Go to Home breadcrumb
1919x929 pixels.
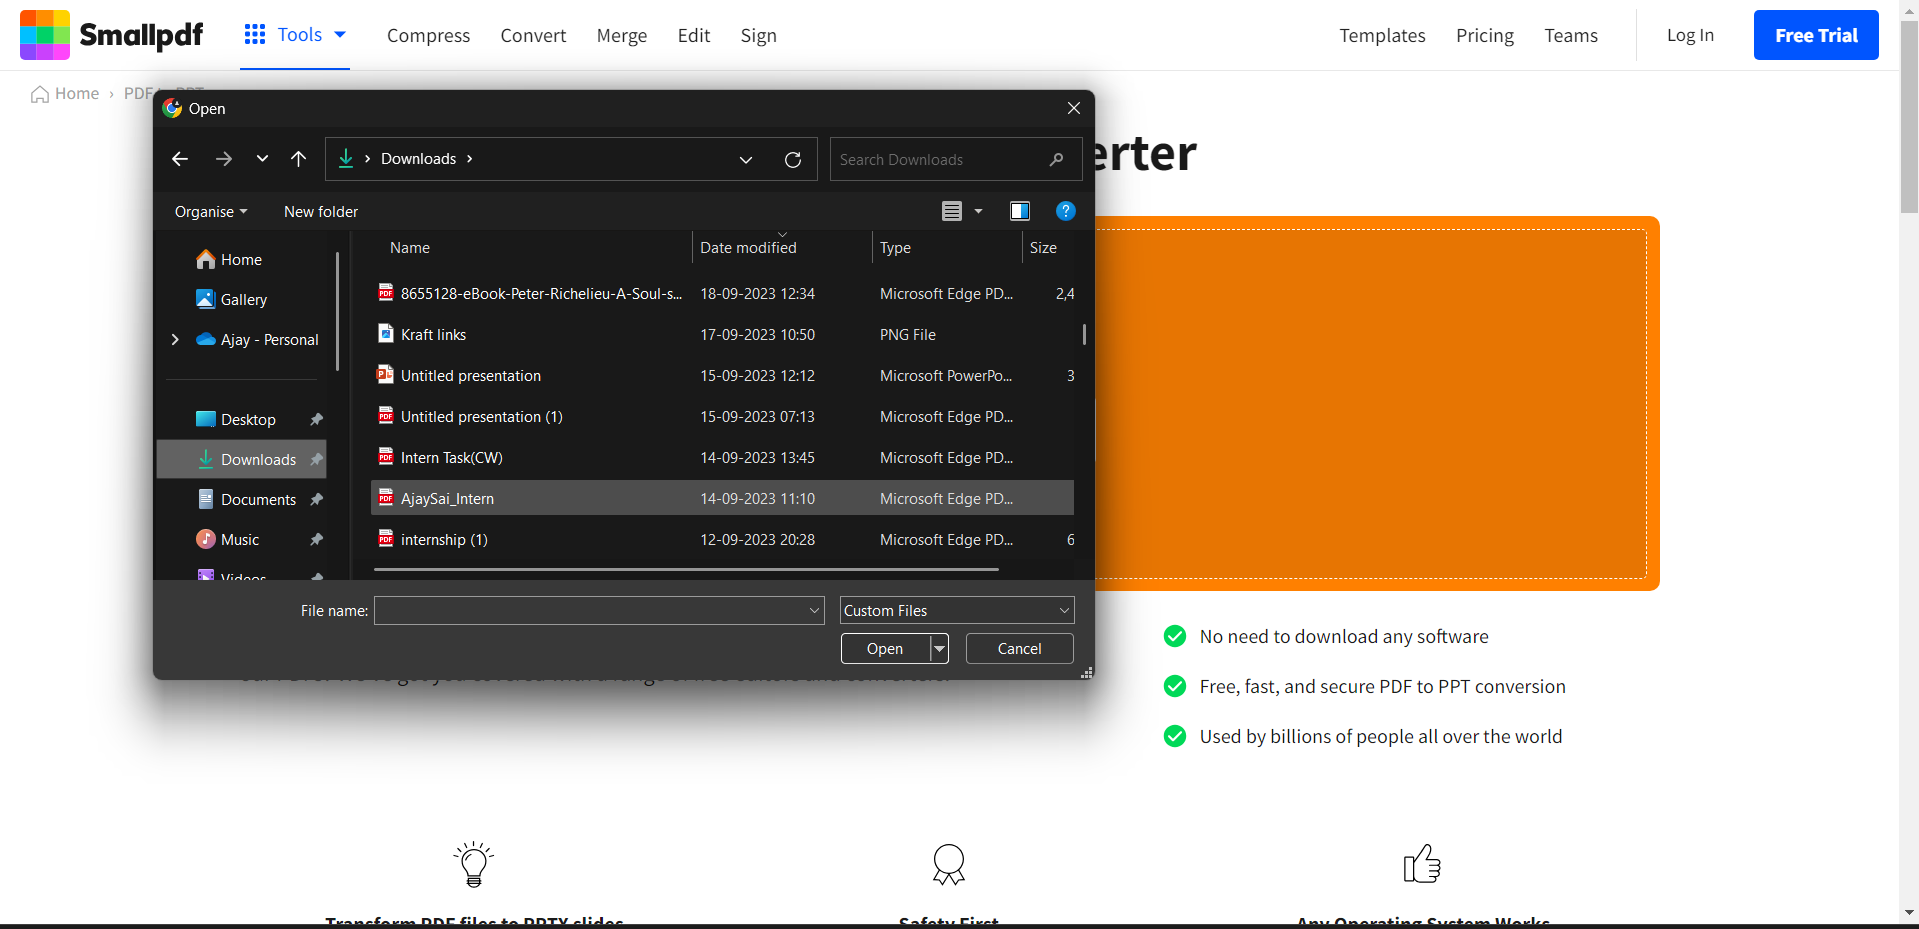66,94
